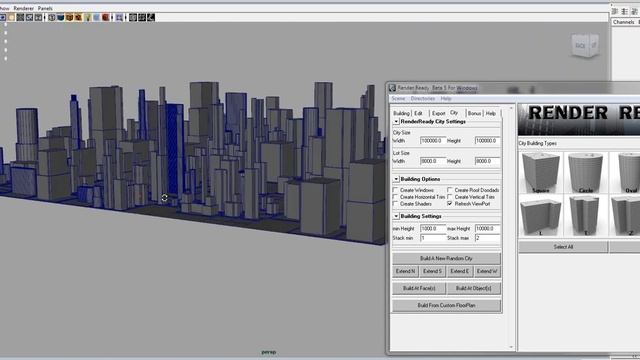Click the City Size Height input field
The height and width of the screenshot is (360, 640).
(x=487, y=141)
